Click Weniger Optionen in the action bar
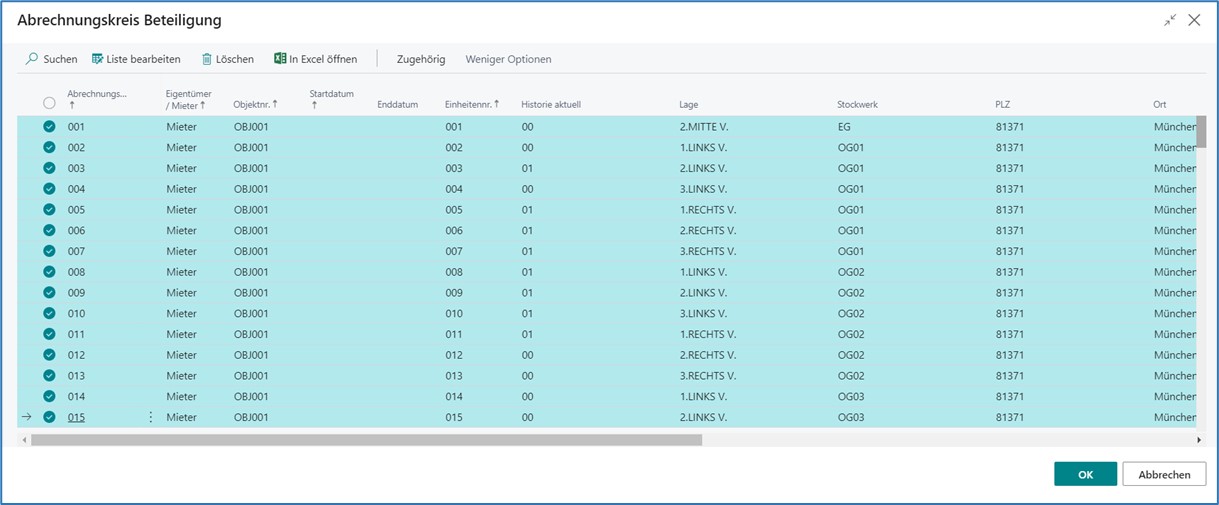This screenshot has height=505, width=1219. coord(508,59)
